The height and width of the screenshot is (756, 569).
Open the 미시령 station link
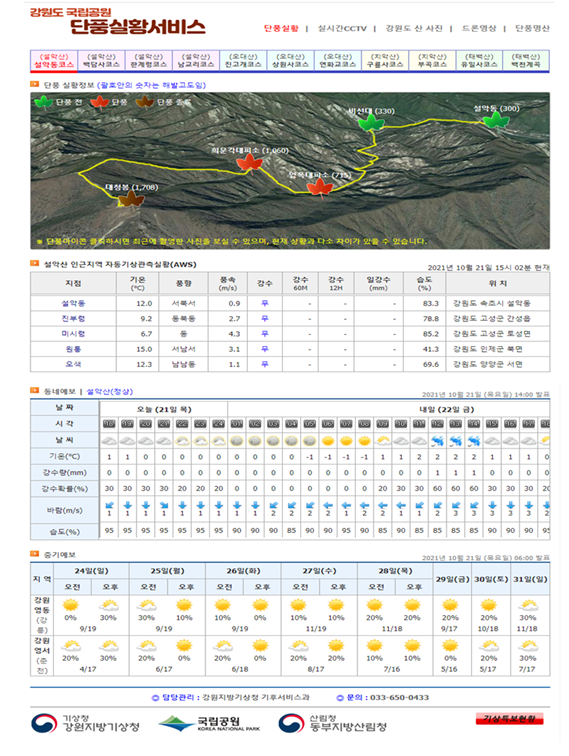point(73,334)
